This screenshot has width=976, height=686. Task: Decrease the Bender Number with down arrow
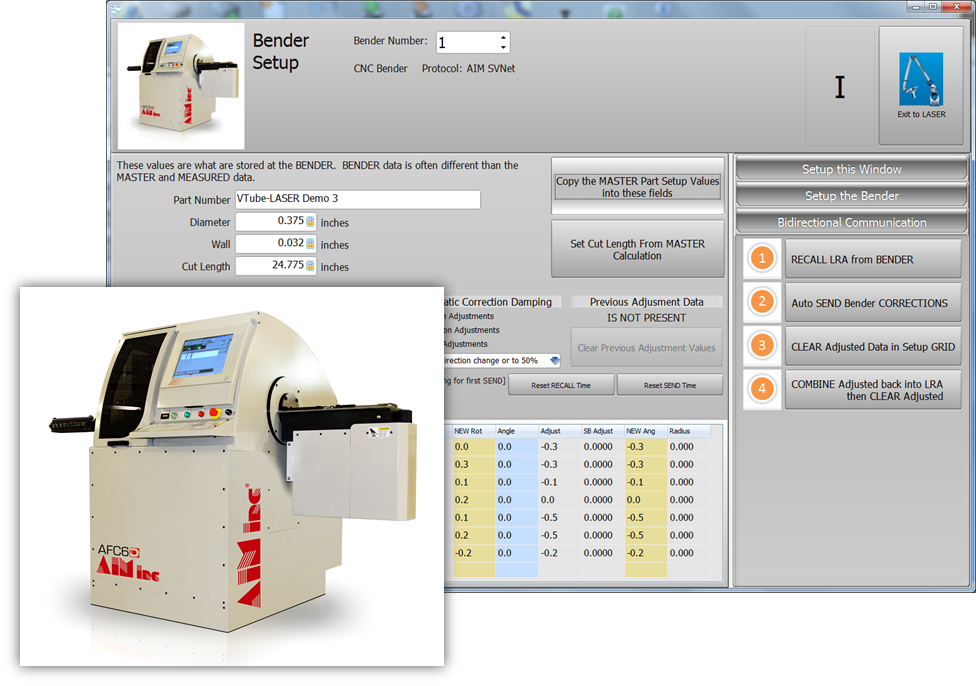click(503, 47)
